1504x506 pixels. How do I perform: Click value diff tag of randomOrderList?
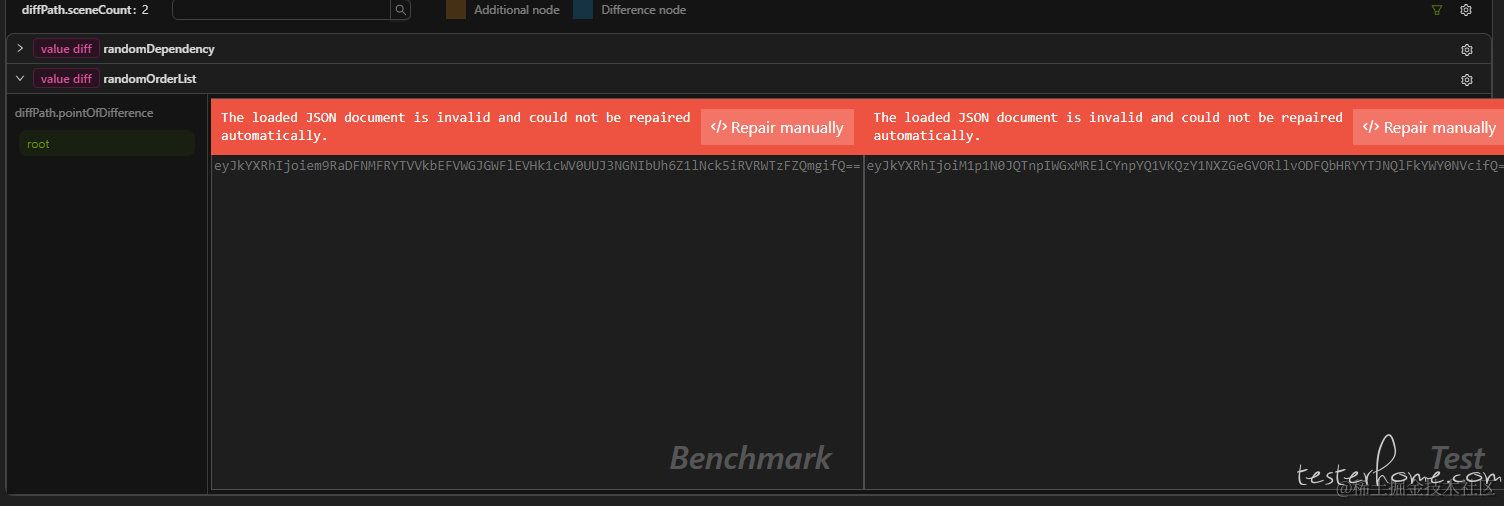(66, 78)
